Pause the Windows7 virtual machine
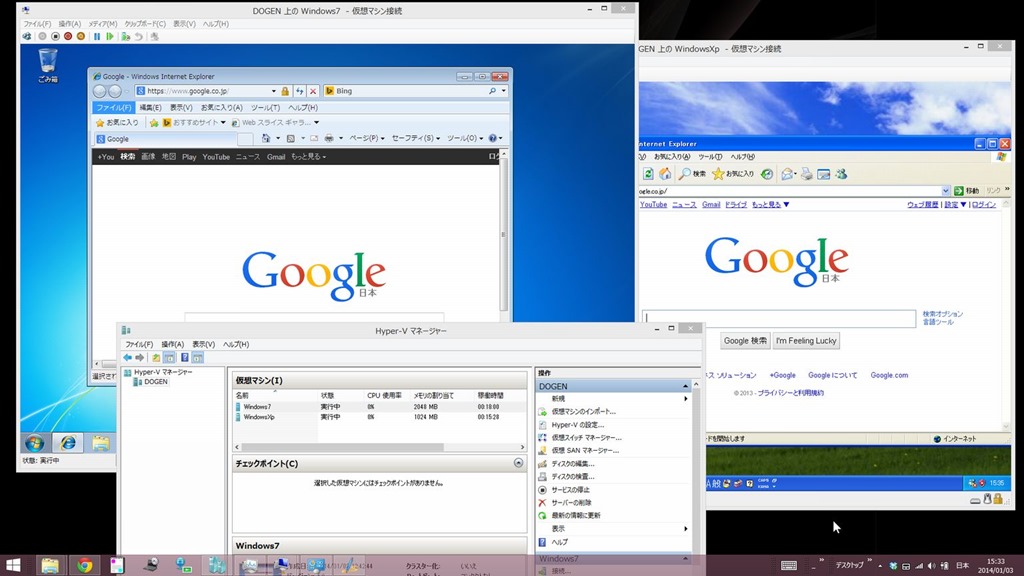The image size is (1024, 576). (x=97, y=36)
